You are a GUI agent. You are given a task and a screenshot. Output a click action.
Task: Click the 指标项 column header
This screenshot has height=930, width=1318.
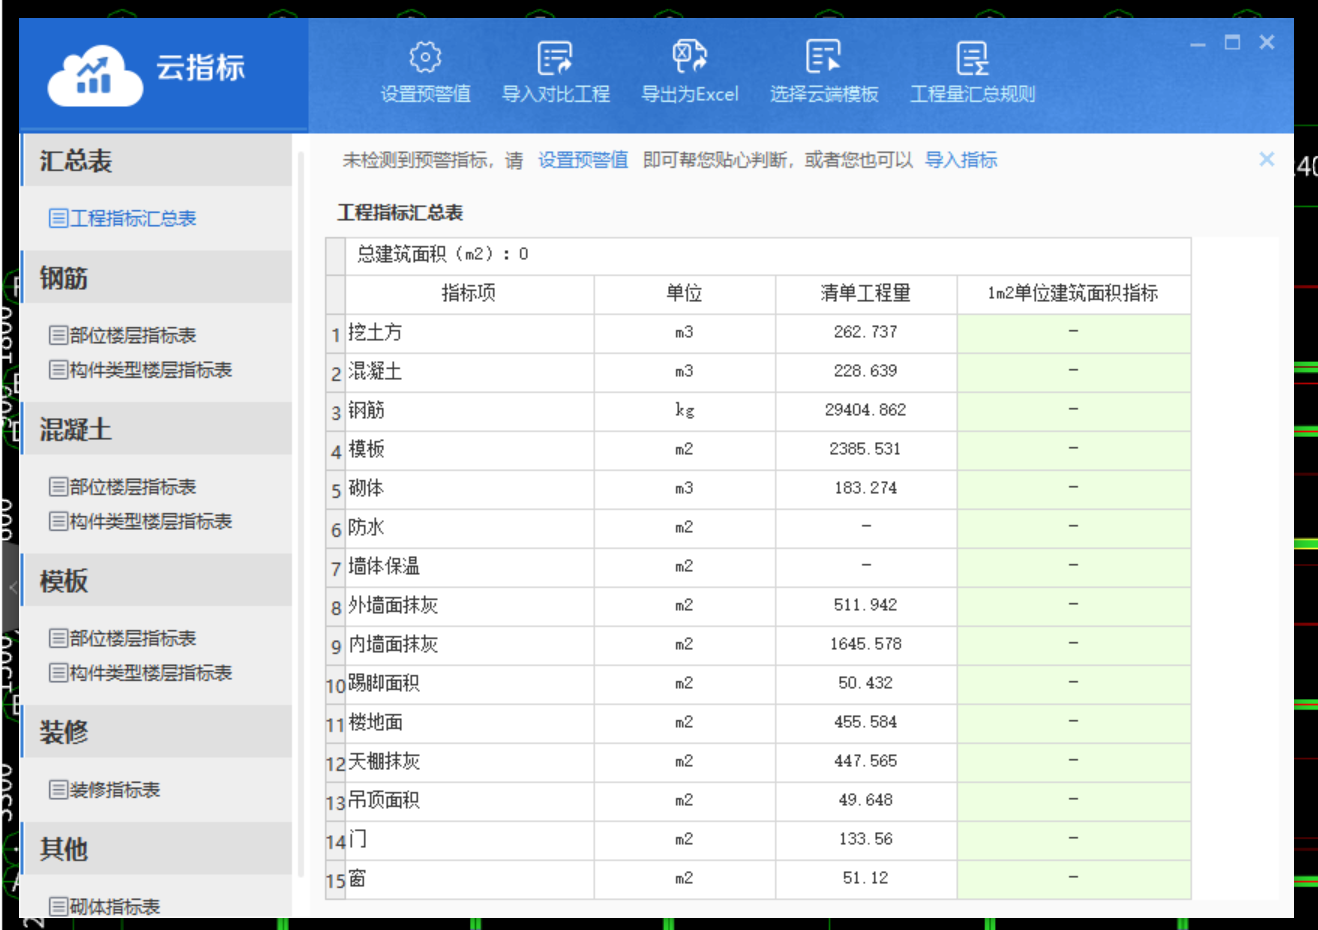coord(469,293)
